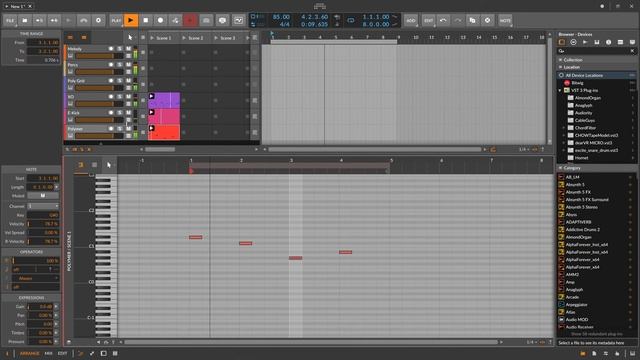Viewport: 640px width, 360px height.
Task: Select the Bitwig location
Action: pos(577,83)
